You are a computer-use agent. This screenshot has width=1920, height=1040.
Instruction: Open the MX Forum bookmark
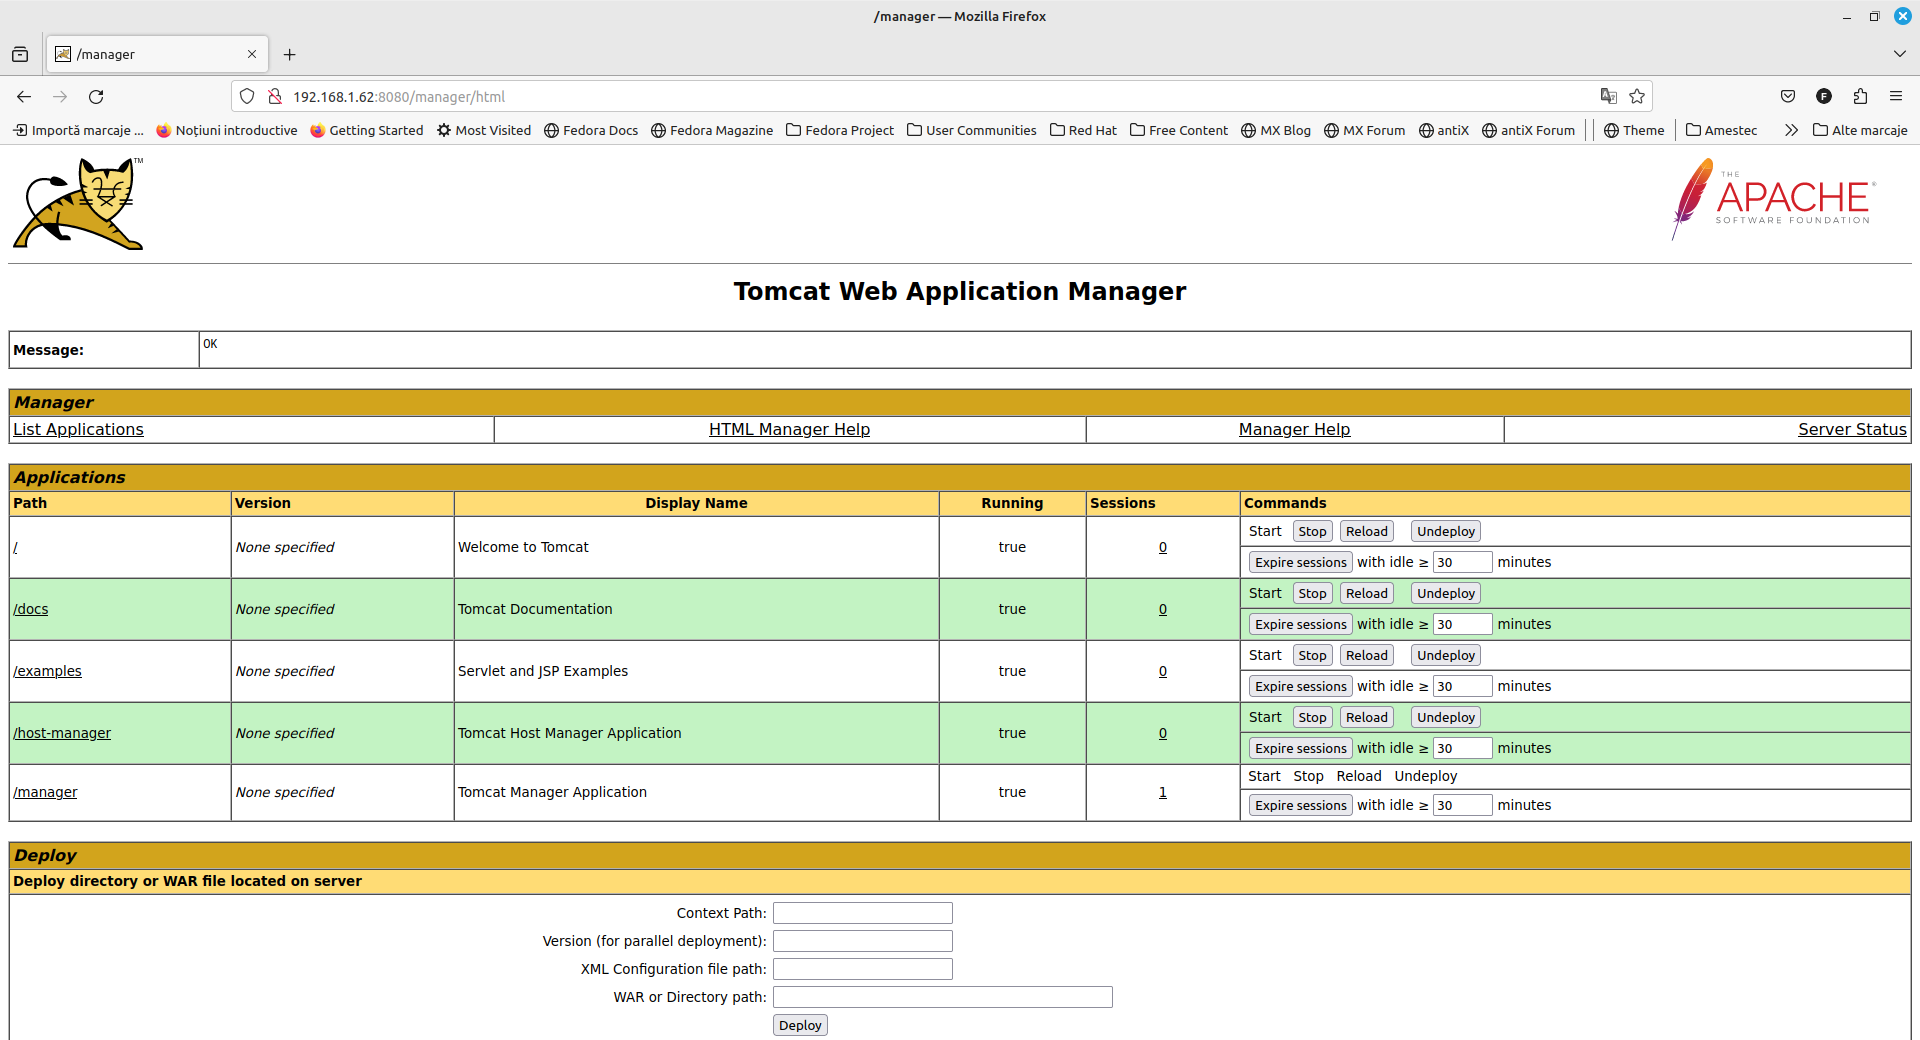coord(1365,130)
